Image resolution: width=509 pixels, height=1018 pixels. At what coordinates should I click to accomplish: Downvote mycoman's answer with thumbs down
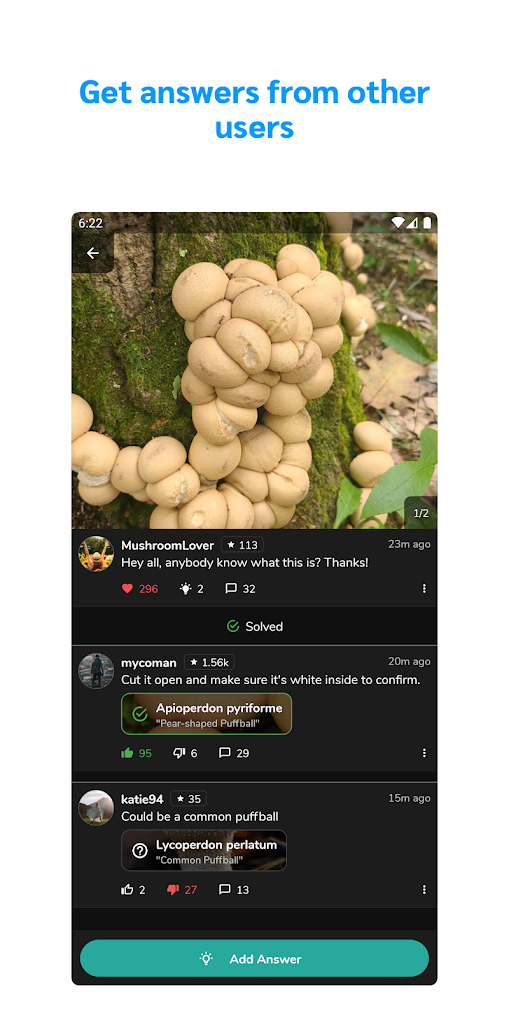pos(179,753)
